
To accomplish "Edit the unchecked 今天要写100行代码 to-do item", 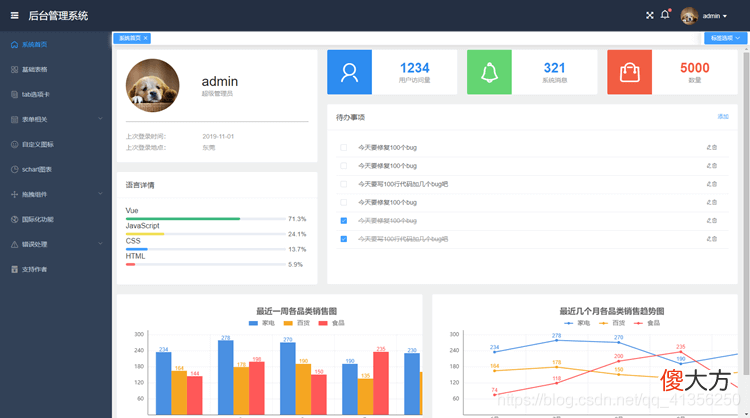I will click(x=709, y=184).
